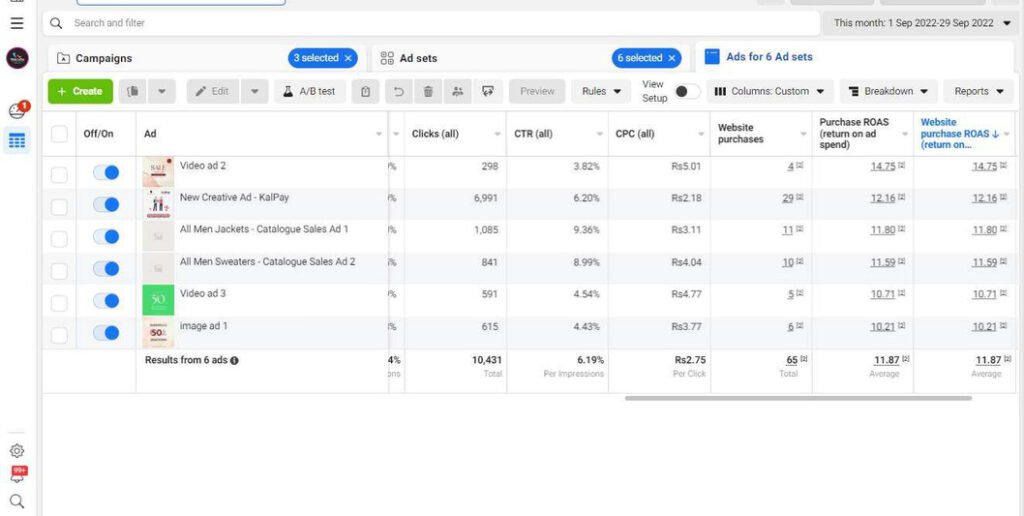Click the audience people icon
This screenshot has width=1024, height=516.
coord(458,91)
